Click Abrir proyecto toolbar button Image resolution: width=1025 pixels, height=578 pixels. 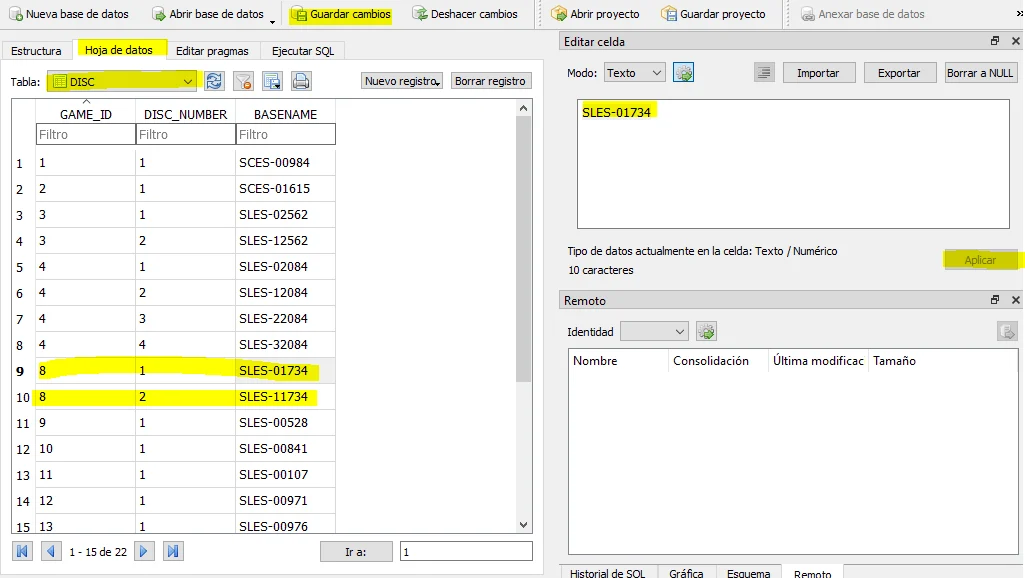point(596,14)
